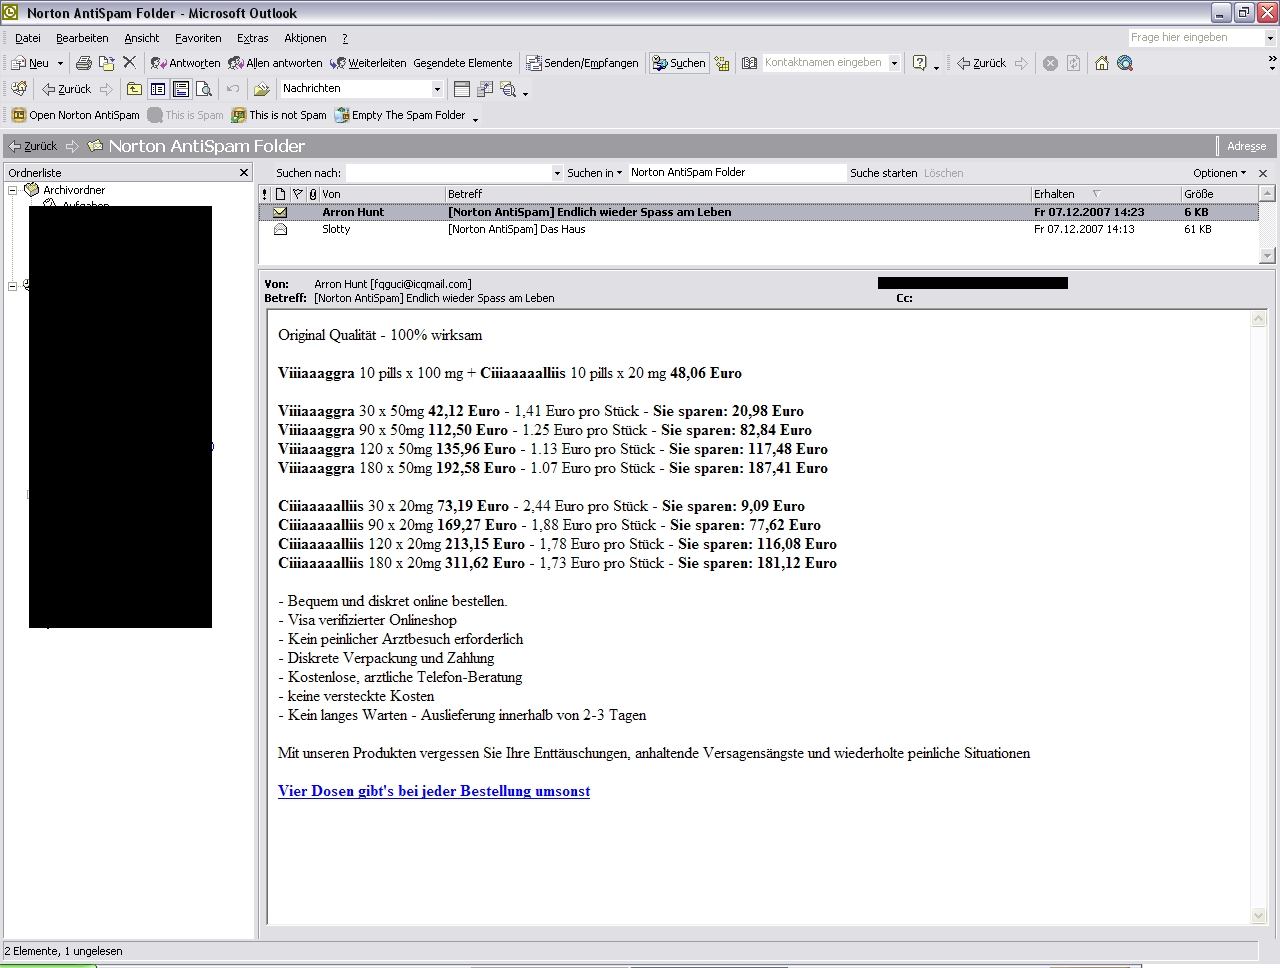Sort messages by Betreff column header
The width and height of the screenshot is (1280, 968).
[x=737, y=194]
